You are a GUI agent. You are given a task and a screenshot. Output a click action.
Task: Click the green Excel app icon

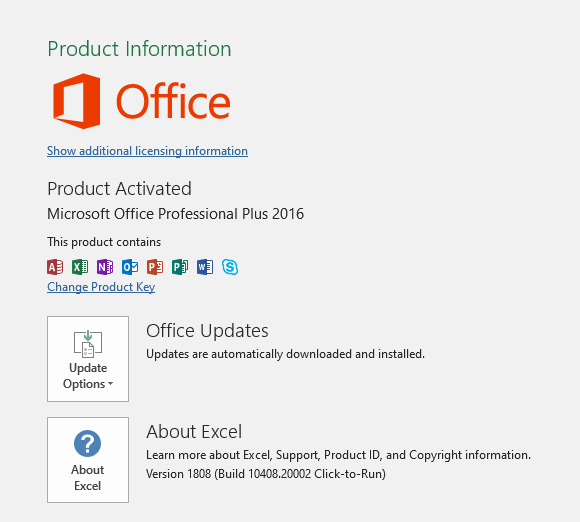tap(80, 267)
